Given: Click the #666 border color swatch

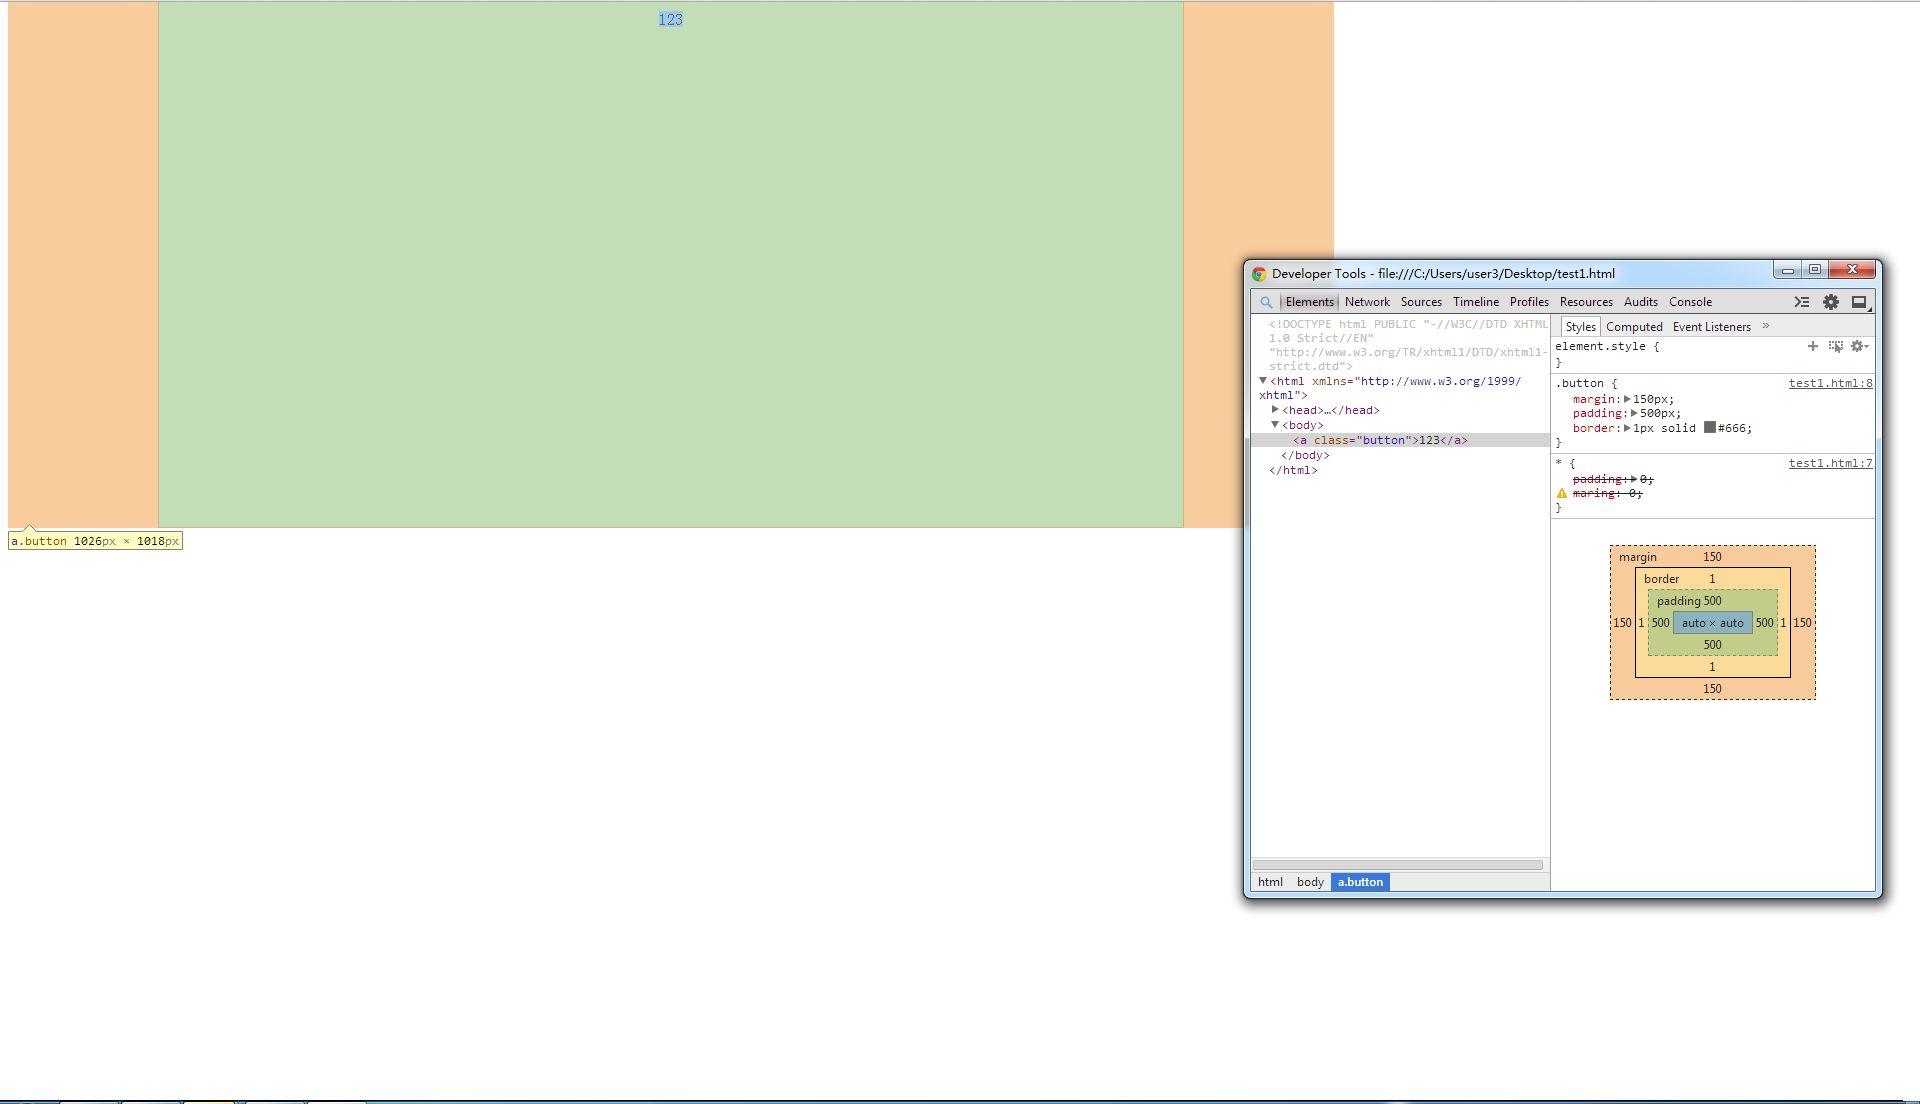Looking at the screenshot, I should [1710, 428].
